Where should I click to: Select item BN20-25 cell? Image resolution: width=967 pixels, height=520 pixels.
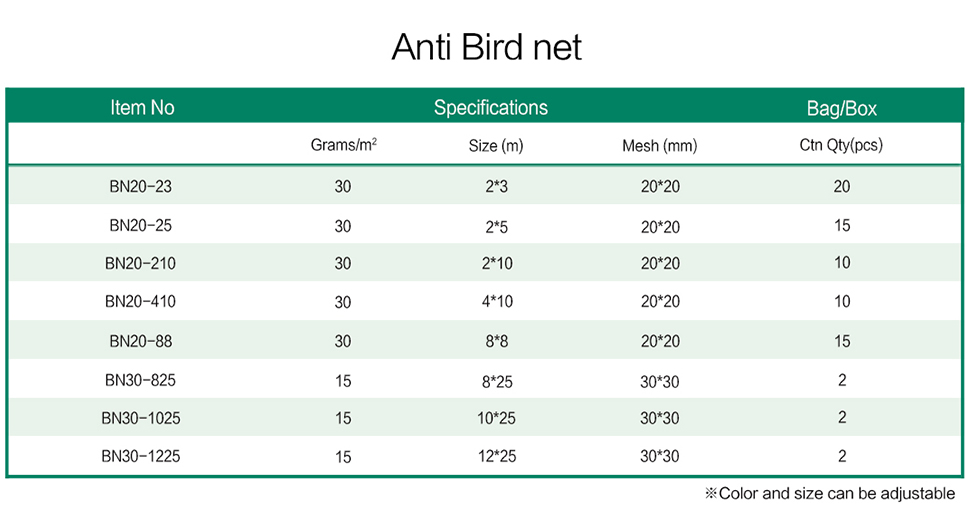point(141,225)
